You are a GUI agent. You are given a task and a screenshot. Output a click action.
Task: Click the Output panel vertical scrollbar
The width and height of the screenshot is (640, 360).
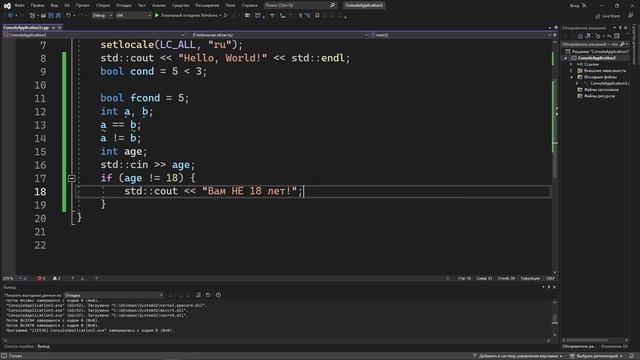tap(555, 318)
